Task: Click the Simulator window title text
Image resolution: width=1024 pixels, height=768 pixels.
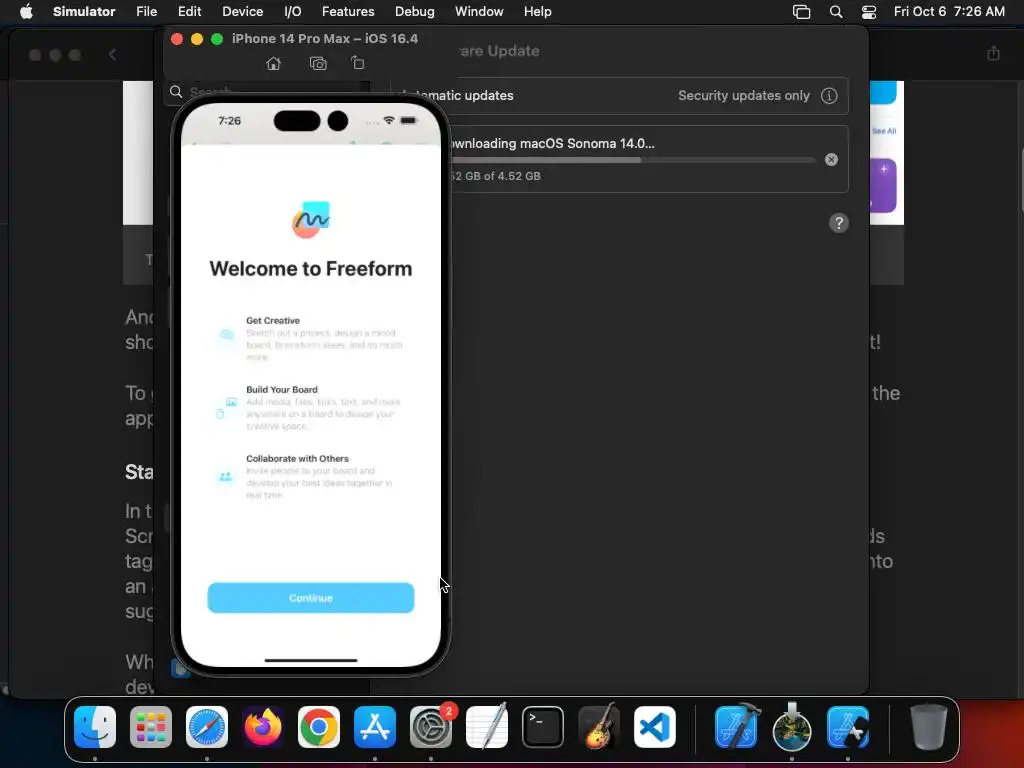Action: (x=325, y=39)
